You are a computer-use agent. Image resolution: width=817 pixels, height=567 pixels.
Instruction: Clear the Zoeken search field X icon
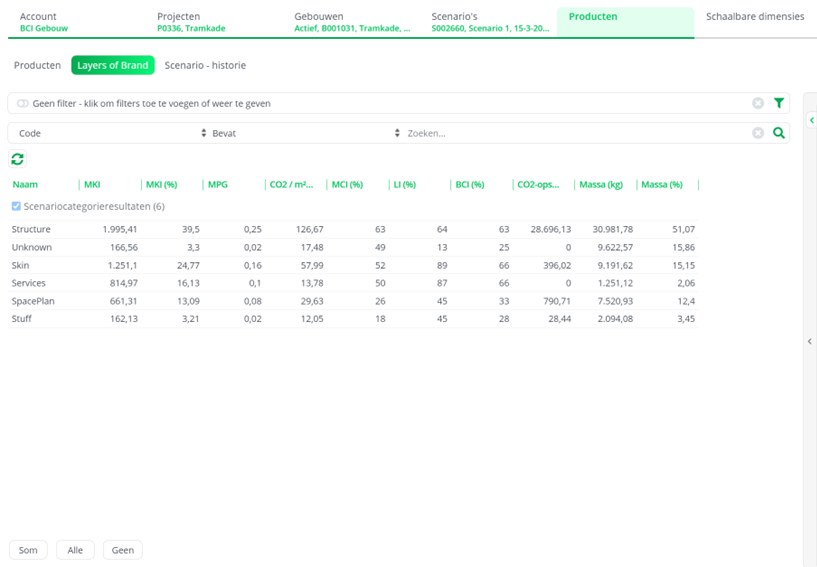(x=758, y=133)
